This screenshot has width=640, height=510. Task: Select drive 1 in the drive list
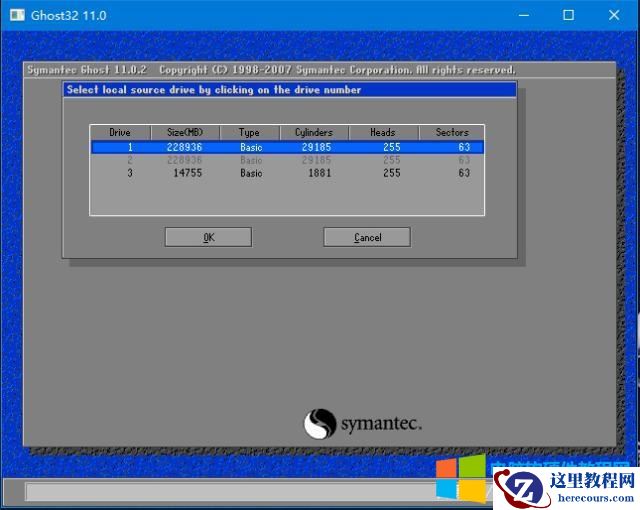[x=287, y=147]
